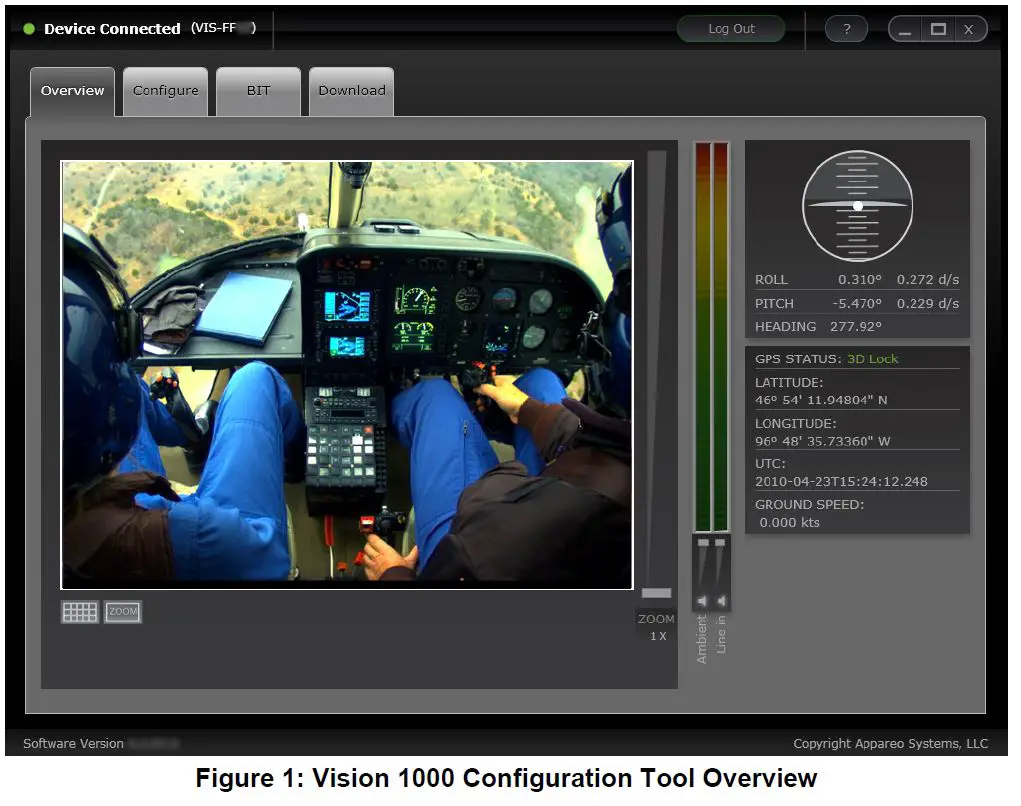Screen dimensions: 1021x806
Task: Click the green Device Connected status indicator
Action: [x=29, y=29]
